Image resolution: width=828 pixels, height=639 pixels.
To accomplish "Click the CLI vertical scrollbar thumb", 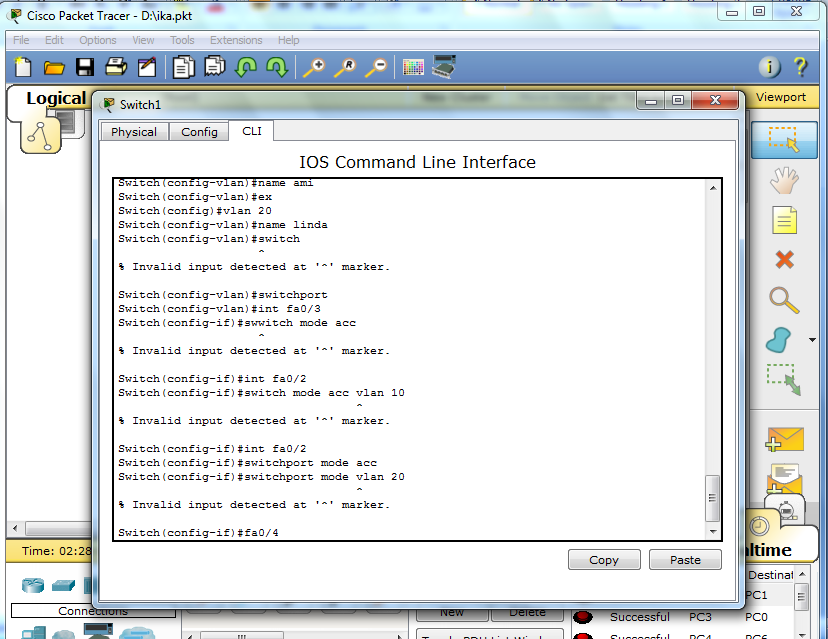I will point(712,498).
